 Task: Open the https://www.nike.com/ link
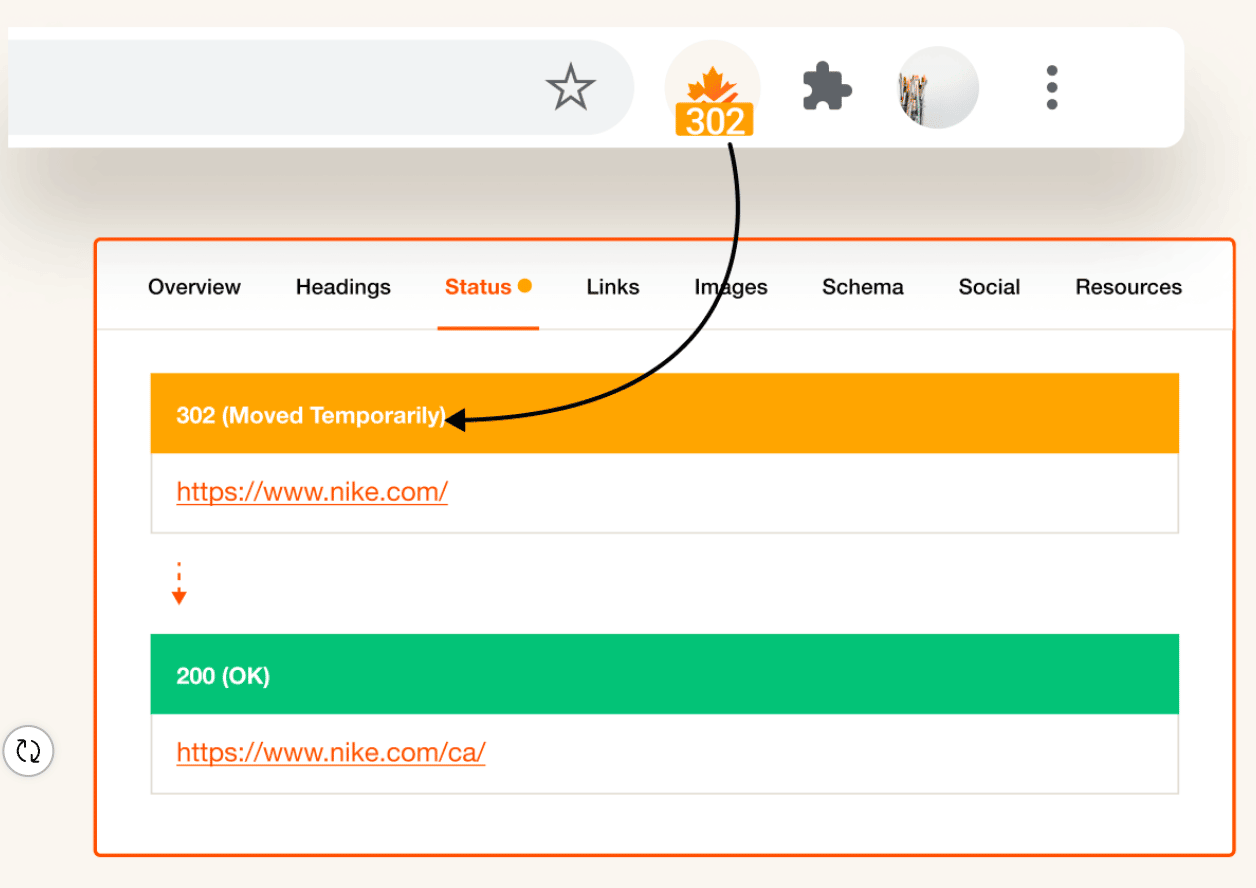click(x=312, y=492)
